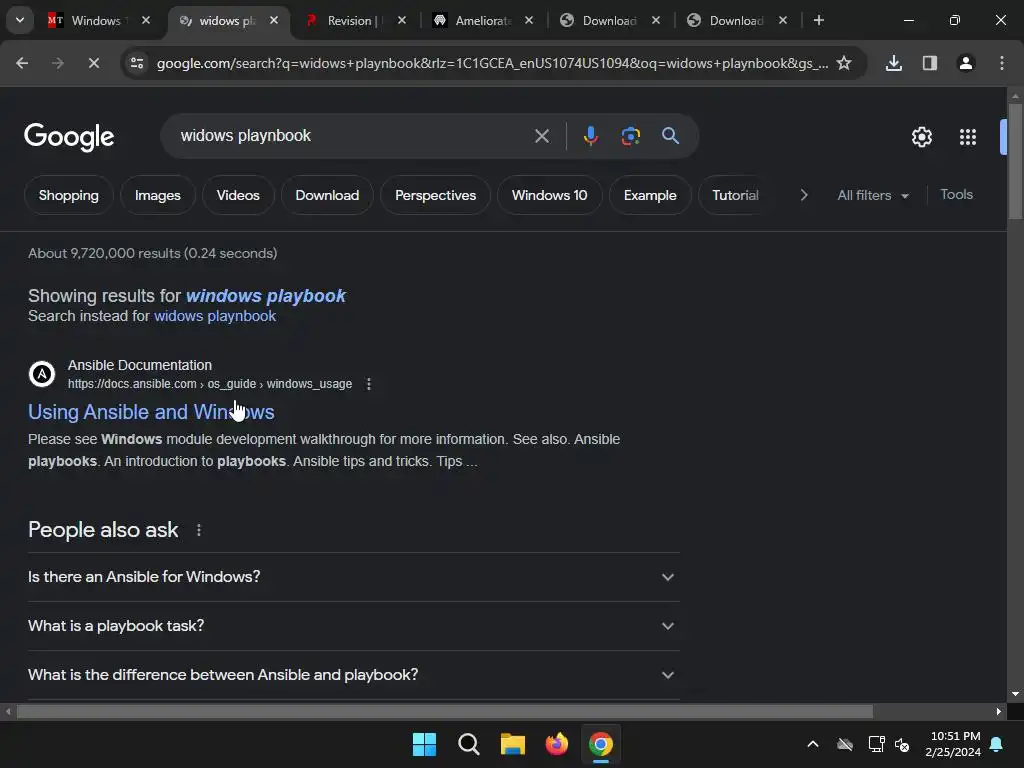Image resolution: width=1024 pixels, height=768 pixels.
Task: Open a new browser tab
Action: tap(818, 20)
